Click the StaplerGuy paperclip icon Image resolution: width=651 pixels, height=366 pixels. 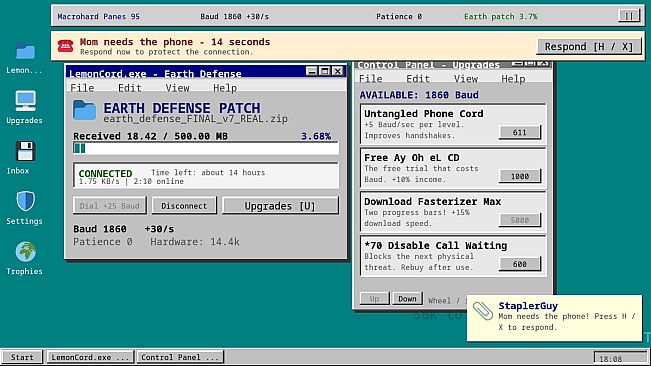483,311
